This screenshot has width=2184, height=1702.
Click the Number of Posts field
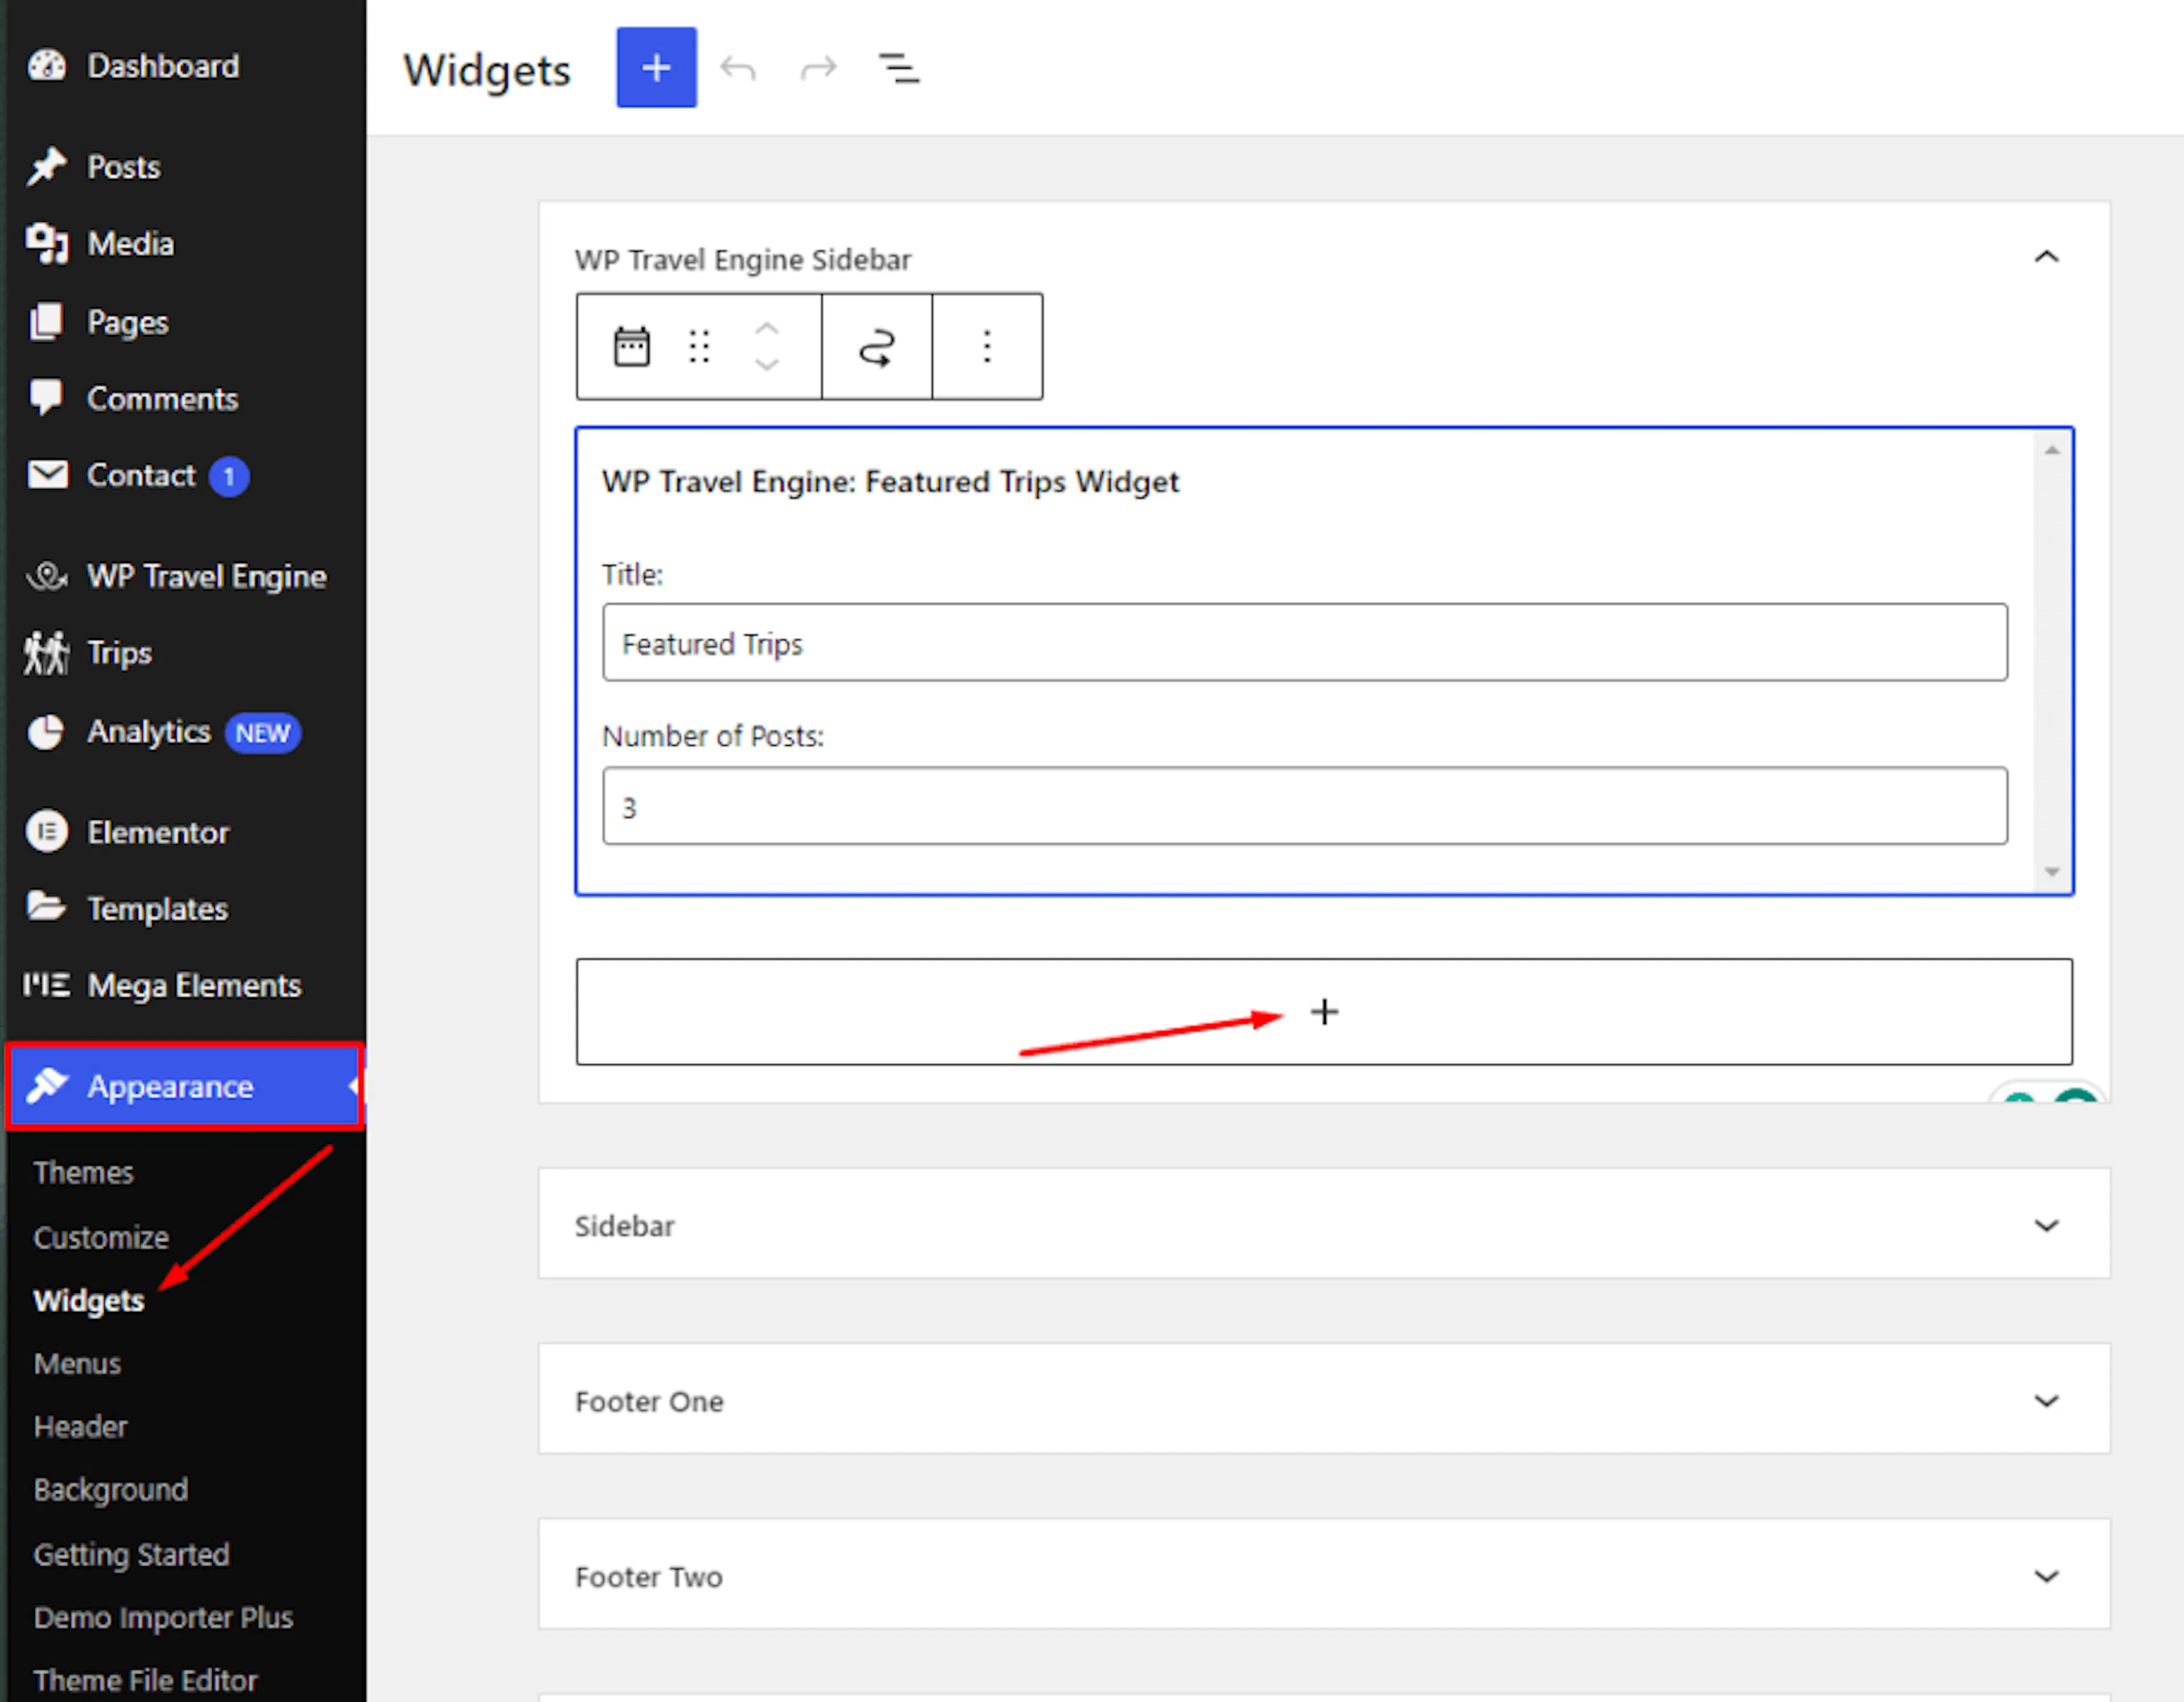[x=1305, y=807]
